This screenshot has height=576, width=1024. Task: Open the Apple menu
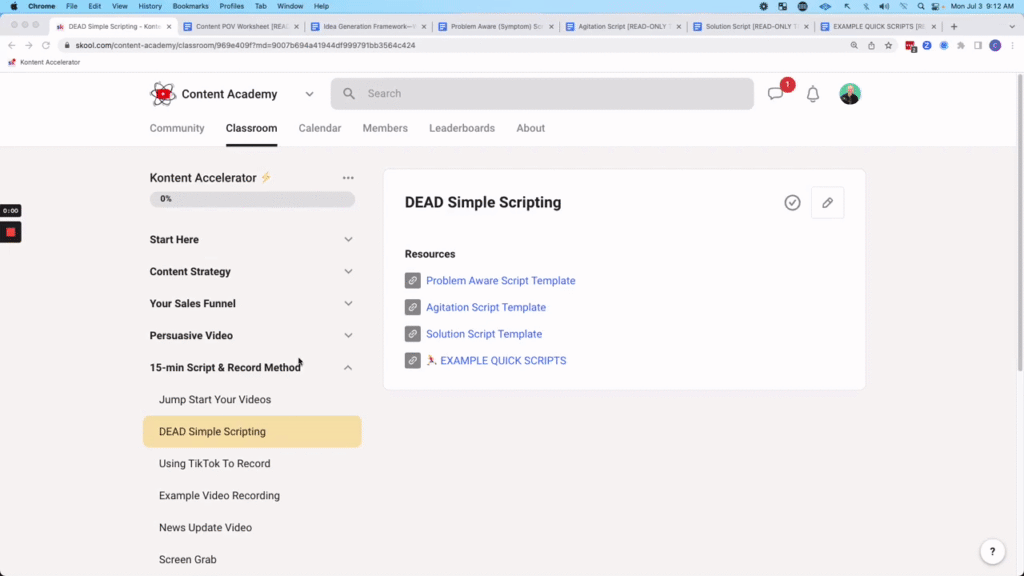(x=14, y=6)
